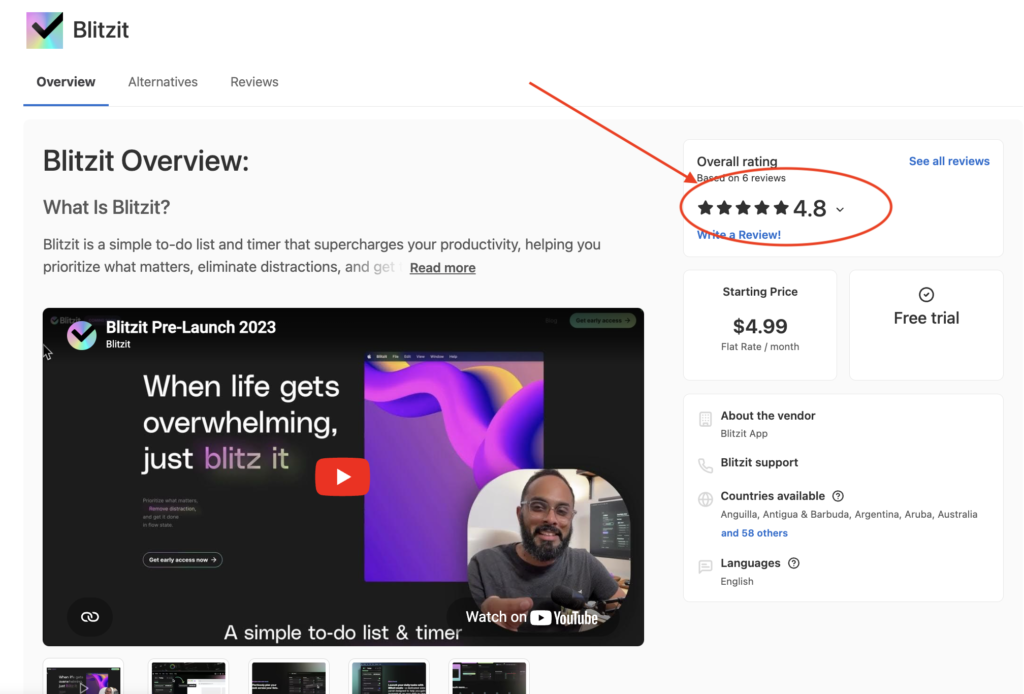Click the $4.99 starting price value
1024x694 pixels.
tap(760, 326)
